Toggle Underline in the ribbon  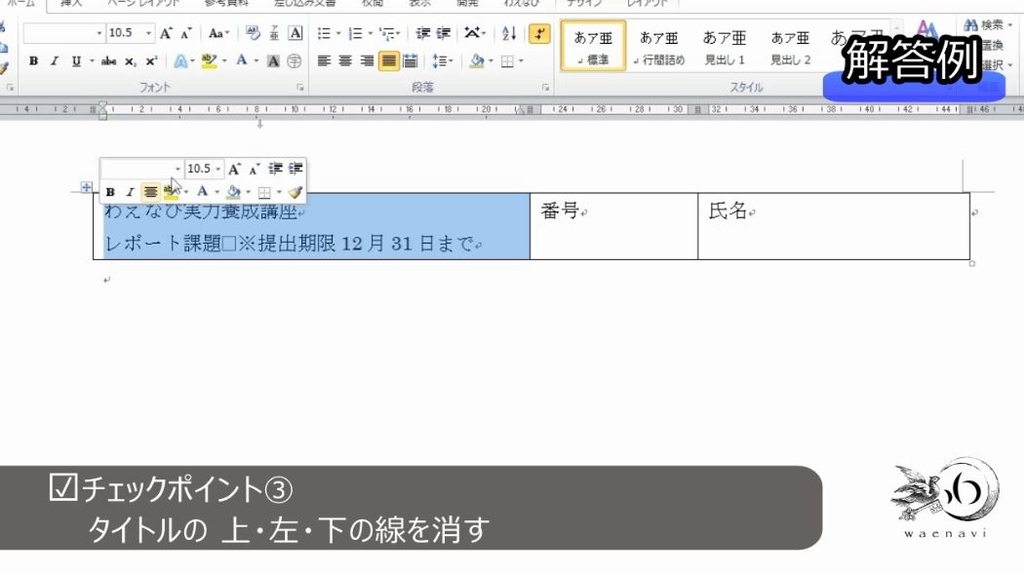(76, 61)
